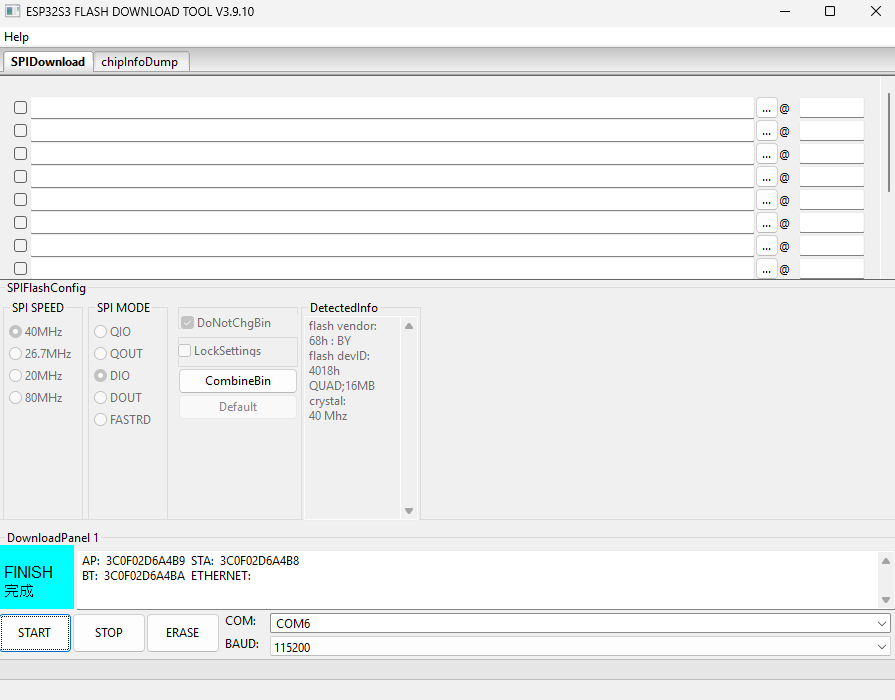Click the BT MAC address 3C0F02D6A4BA
This screenshot has width=895, height=700.
[144, 576]
